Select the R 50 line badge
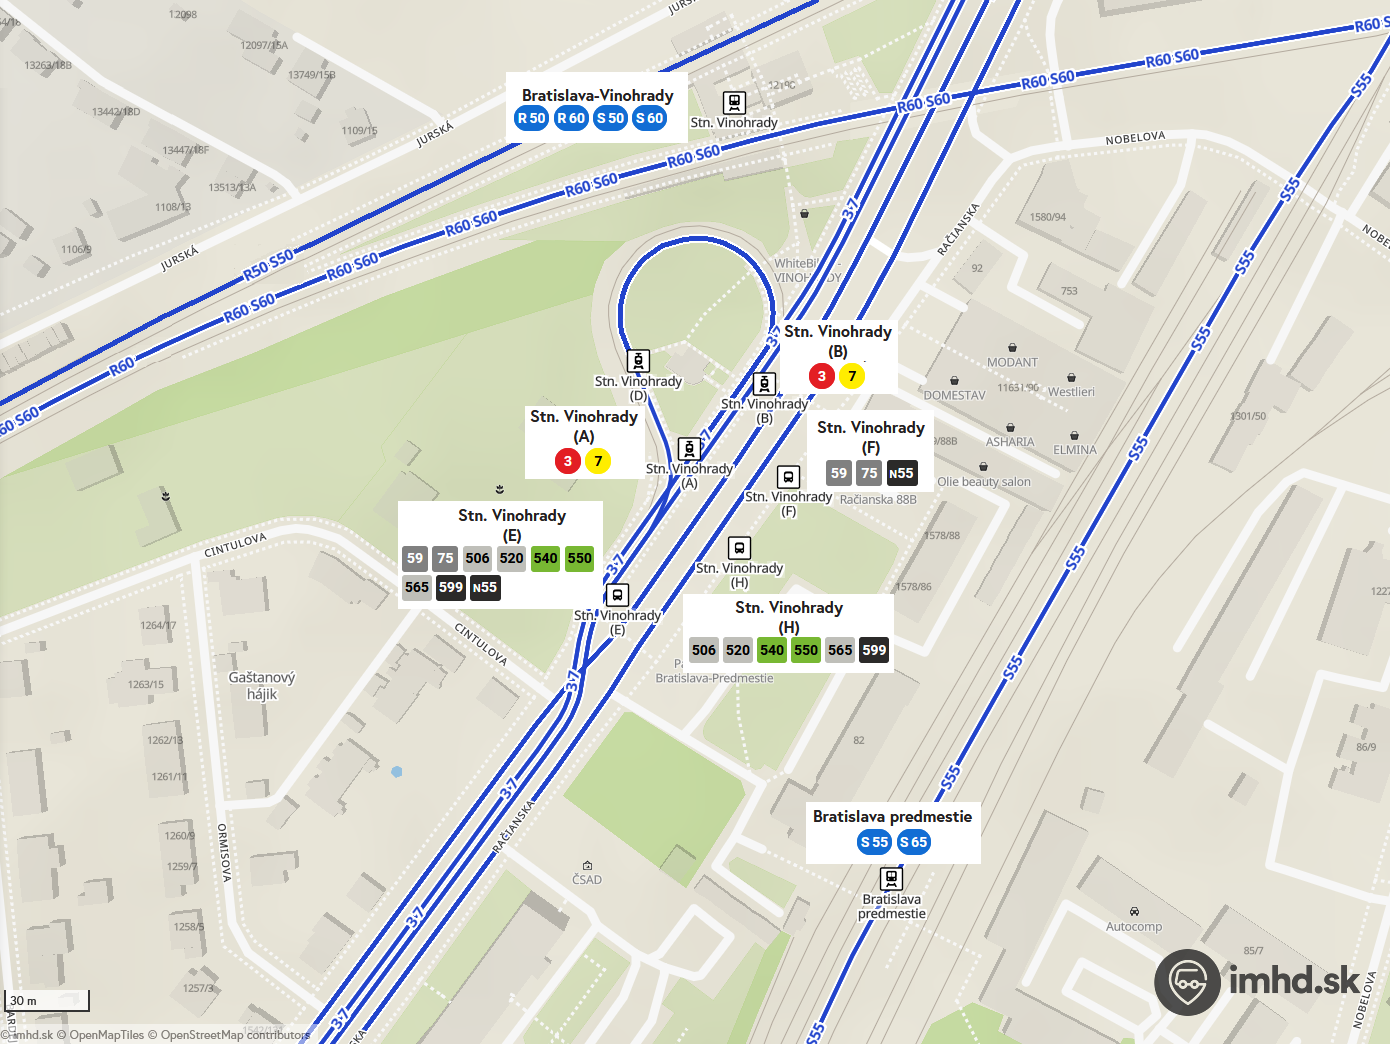 (x=532, y=118)
